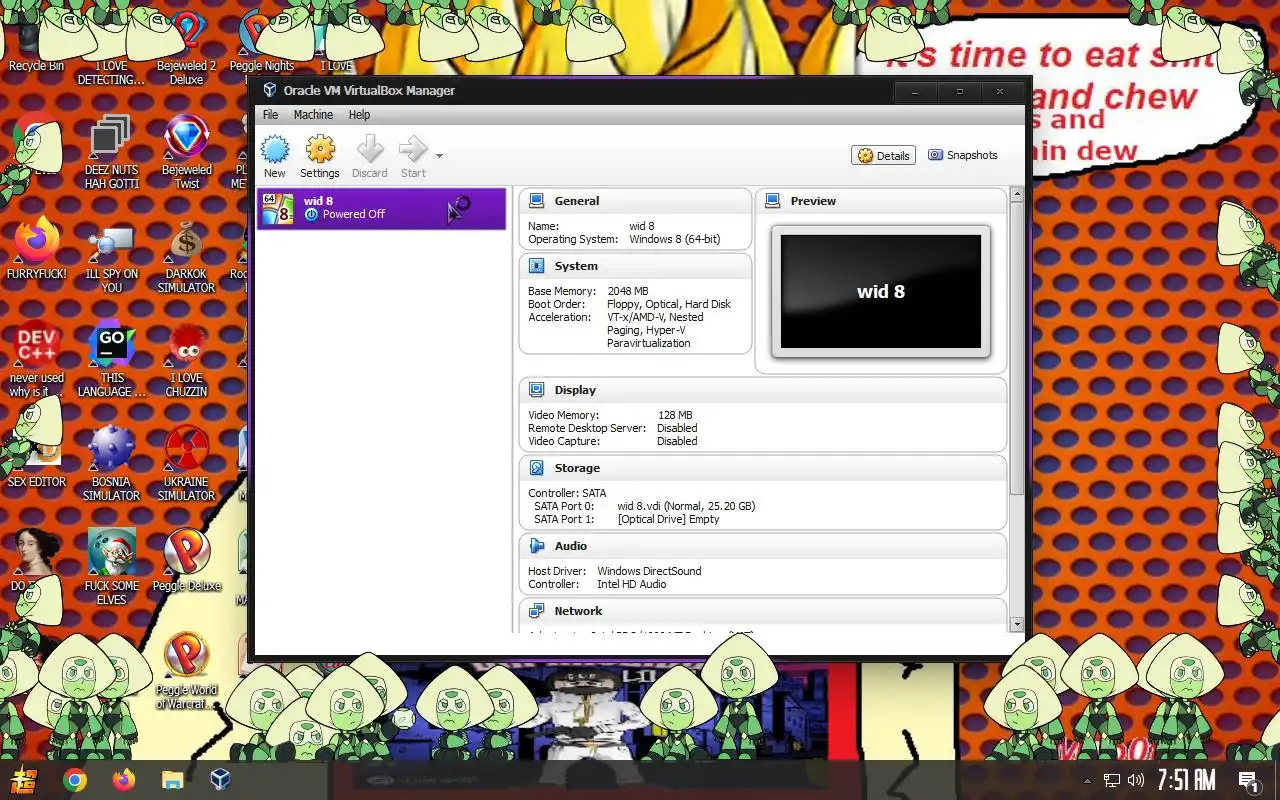Click the Storage section header
The width and height of the screenshot is (1280, 800).
[577, 468]
